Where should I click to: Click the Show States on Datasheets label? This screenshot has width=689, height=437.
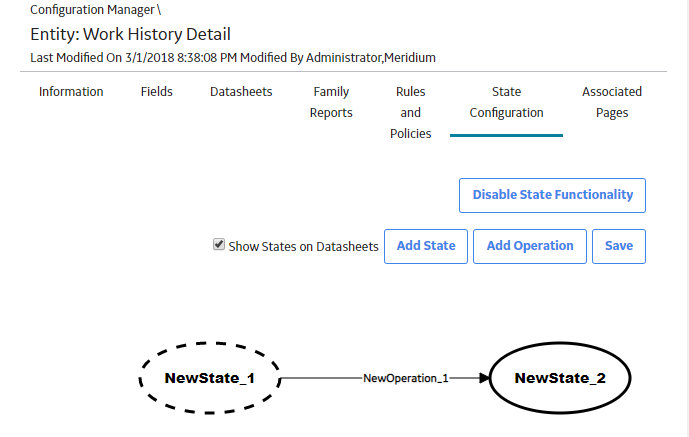(x=303, y=247)
